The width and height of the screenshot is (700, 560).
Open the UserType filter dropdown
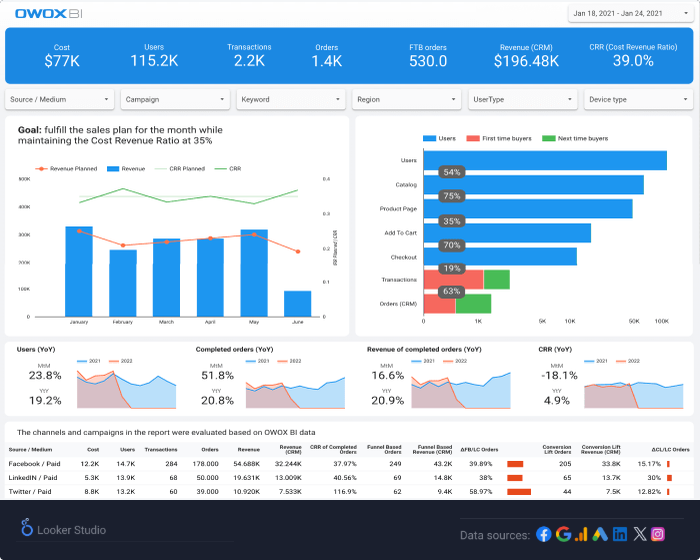pos(523,99)
